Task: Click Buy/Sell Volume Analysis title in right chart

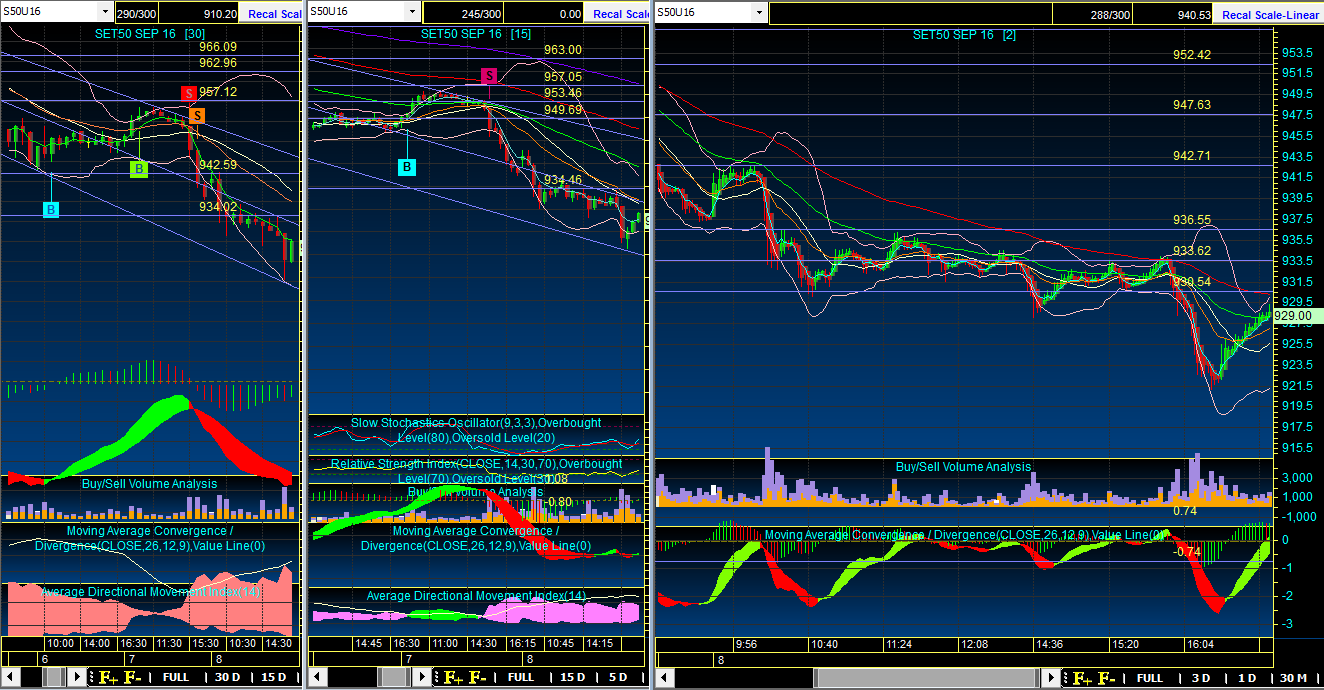Action: point(963,467)
